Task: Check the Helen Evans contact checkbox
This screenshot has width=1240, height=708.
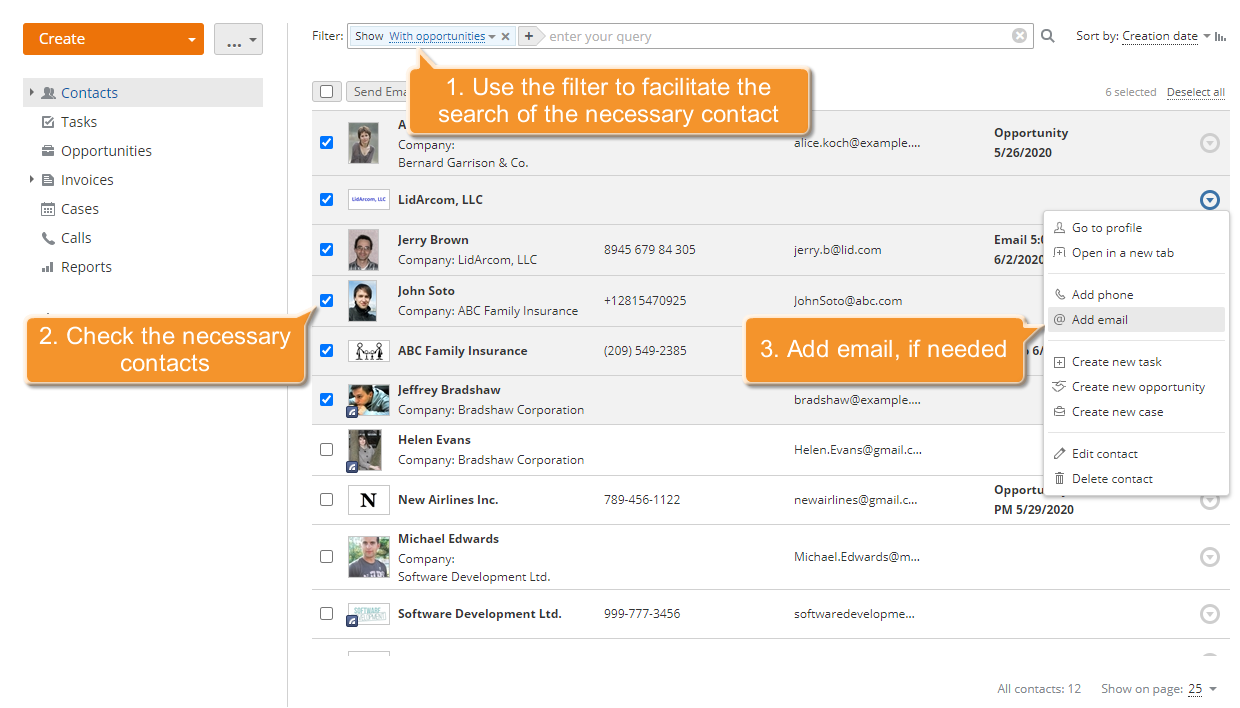Action: (x=326, y=450)
